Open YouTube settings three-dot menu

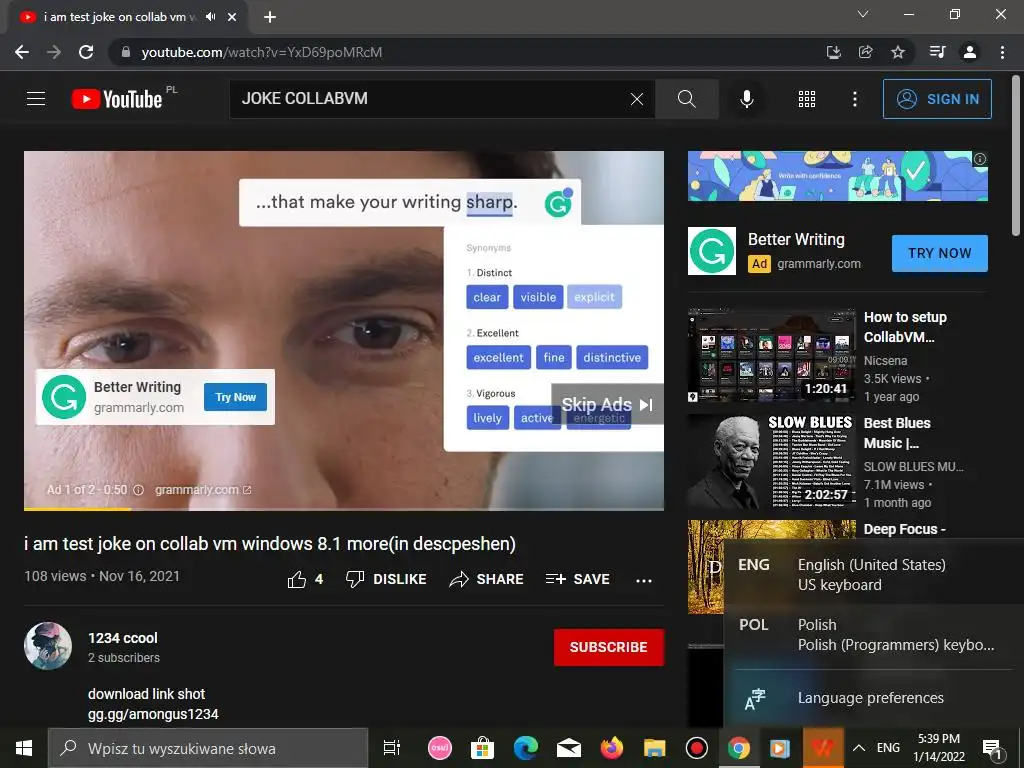click(x=854, y=99)
